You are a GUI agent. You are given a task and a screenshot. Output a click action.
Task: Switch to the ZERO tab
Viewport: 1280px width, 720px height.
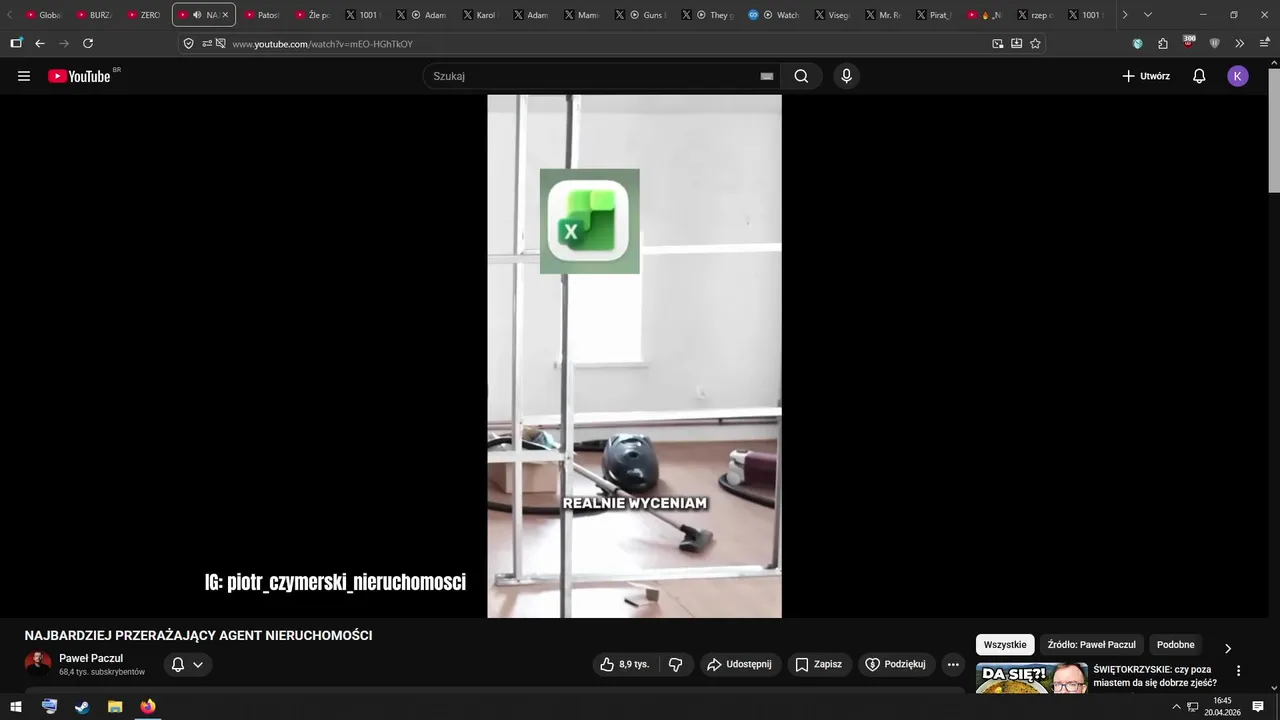tap(145, 15)
